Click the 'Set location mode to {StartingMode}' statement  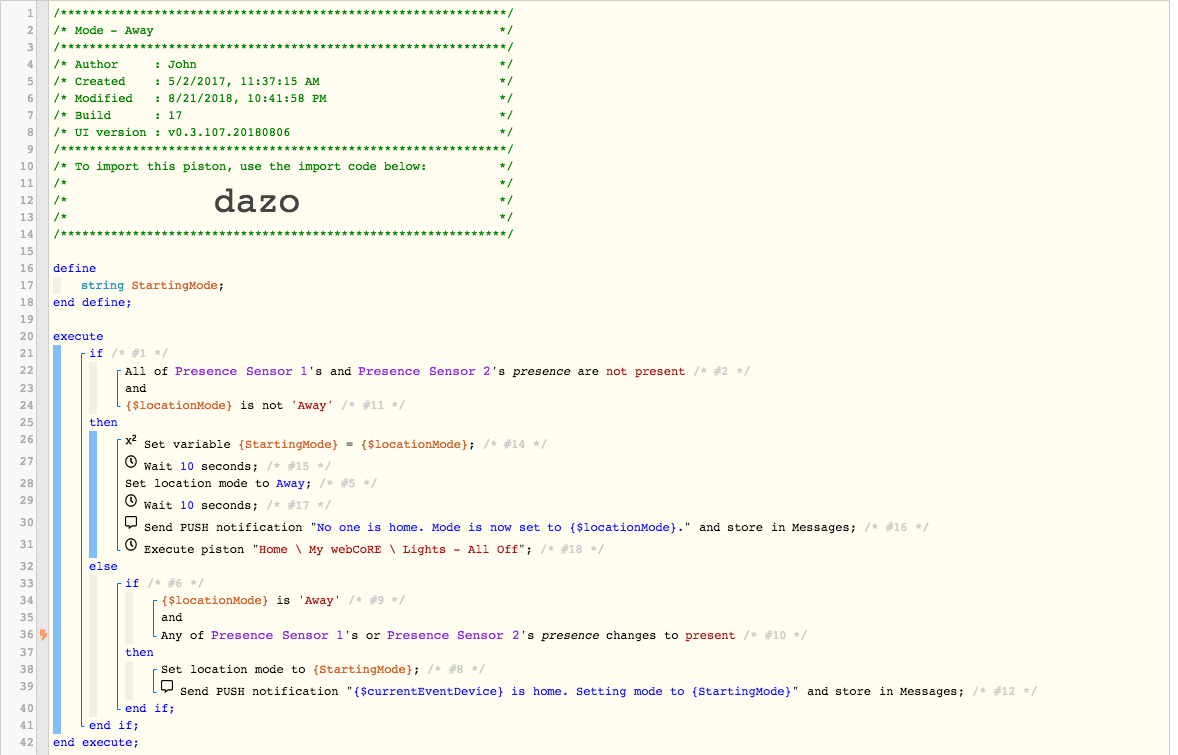[x=290, y=669]
